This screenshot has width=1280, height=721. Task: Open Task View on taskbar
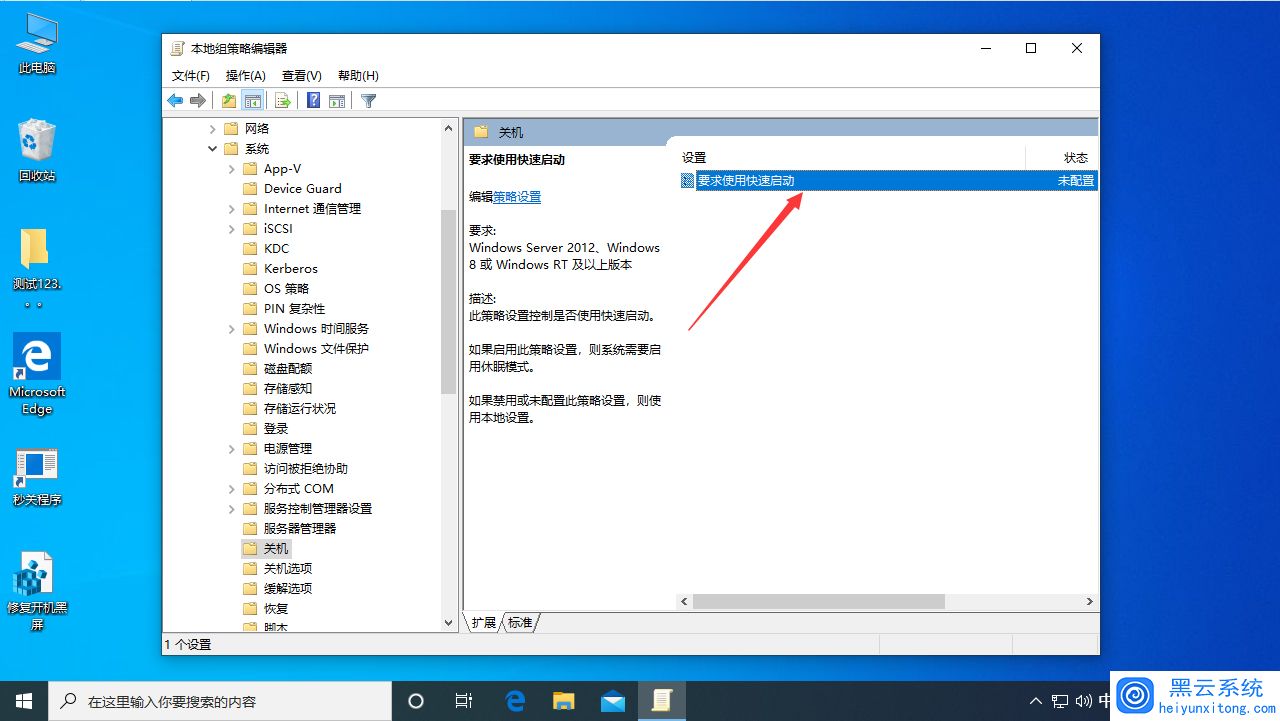464,701
